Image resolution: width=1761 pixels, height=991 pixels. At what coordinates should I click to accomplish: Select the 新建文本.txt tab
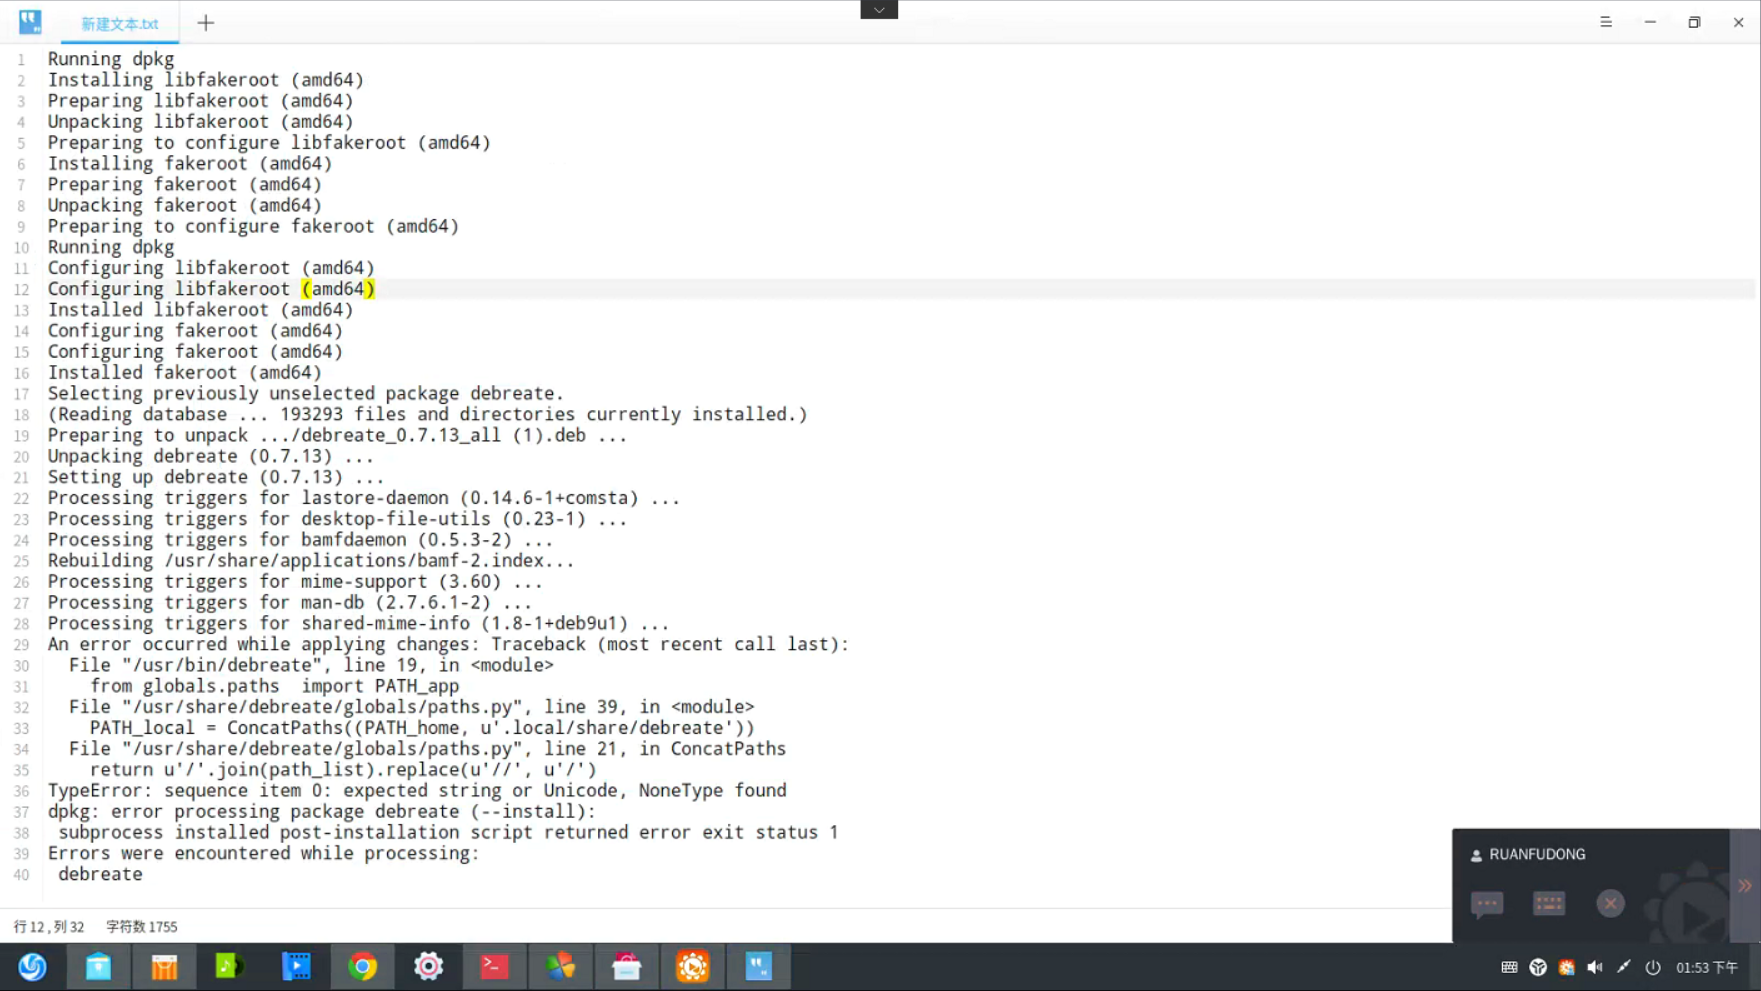tap(120, 24)
